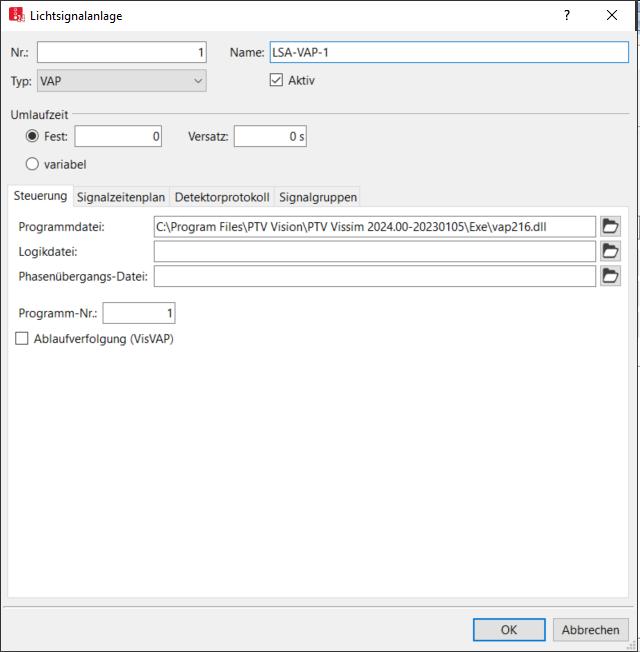Confirm with the OK button
Screen dimensions: 640x652
pyautogui.click(x=509, y=630)
